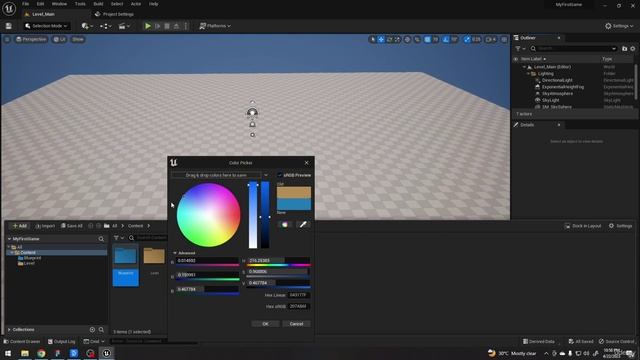Image resolution: width=640 pixels, height=360 pixels.
Task: Open the Blueprints toolbar icon menu
Action: 105,26
